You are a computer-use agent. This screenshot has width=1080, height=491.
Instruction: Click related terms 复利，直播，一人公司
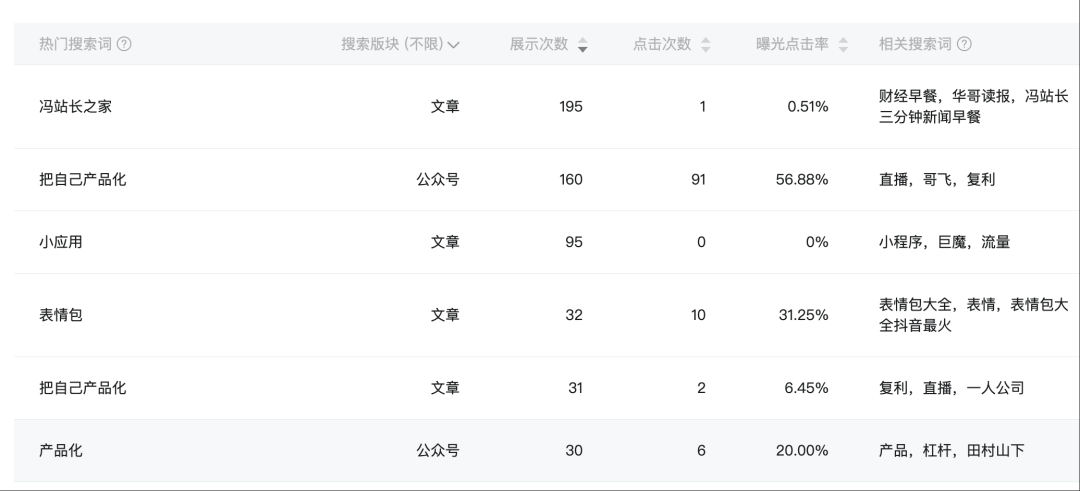951,388
